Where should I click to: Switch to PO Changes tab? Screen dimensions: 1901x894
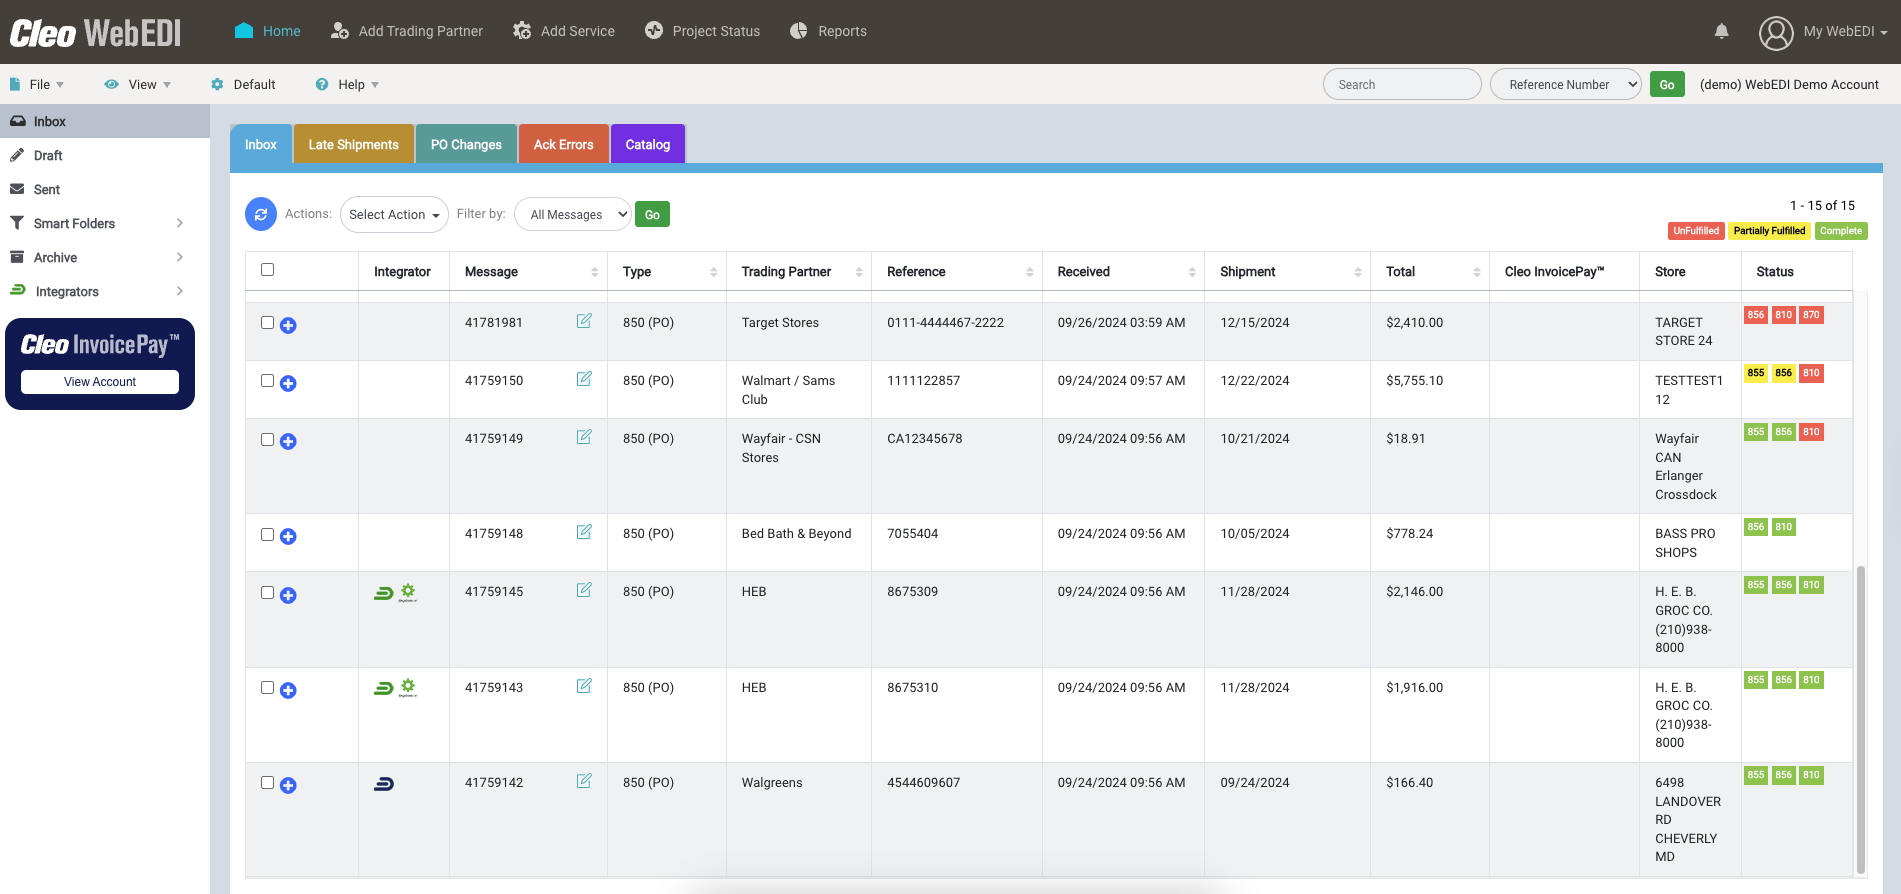coord(466,144)
